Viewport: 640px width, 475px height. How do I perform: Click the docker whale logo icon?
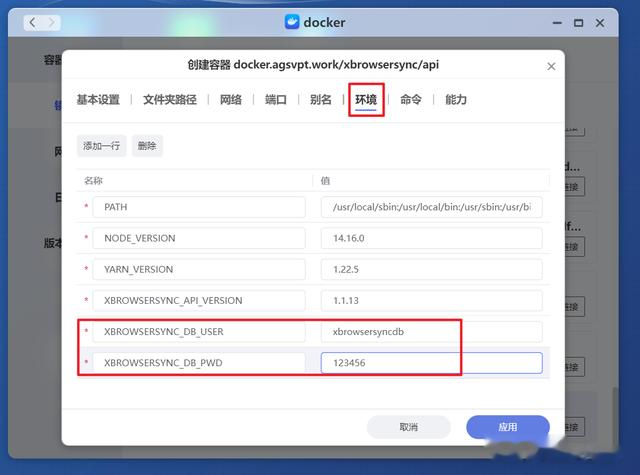click(292, 22)
